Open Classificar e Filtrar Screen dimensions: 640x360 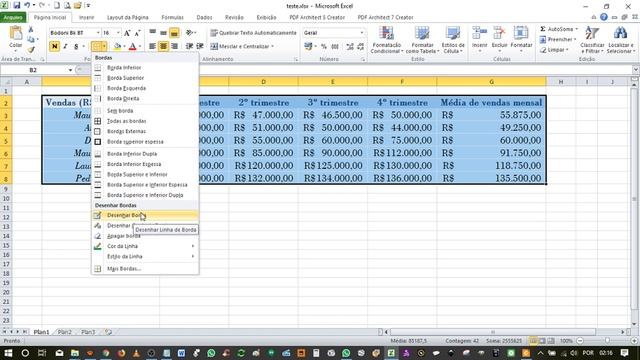pos(592,40)
